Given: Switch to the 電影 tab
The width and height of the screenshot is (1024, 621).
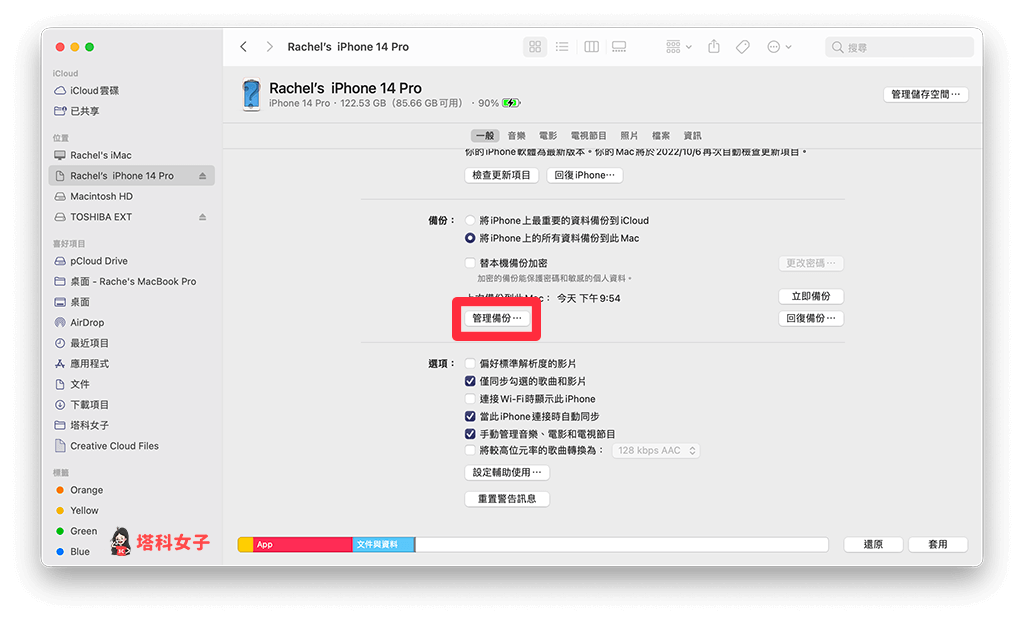Looking at the screenshot, I should coord(548,136).
